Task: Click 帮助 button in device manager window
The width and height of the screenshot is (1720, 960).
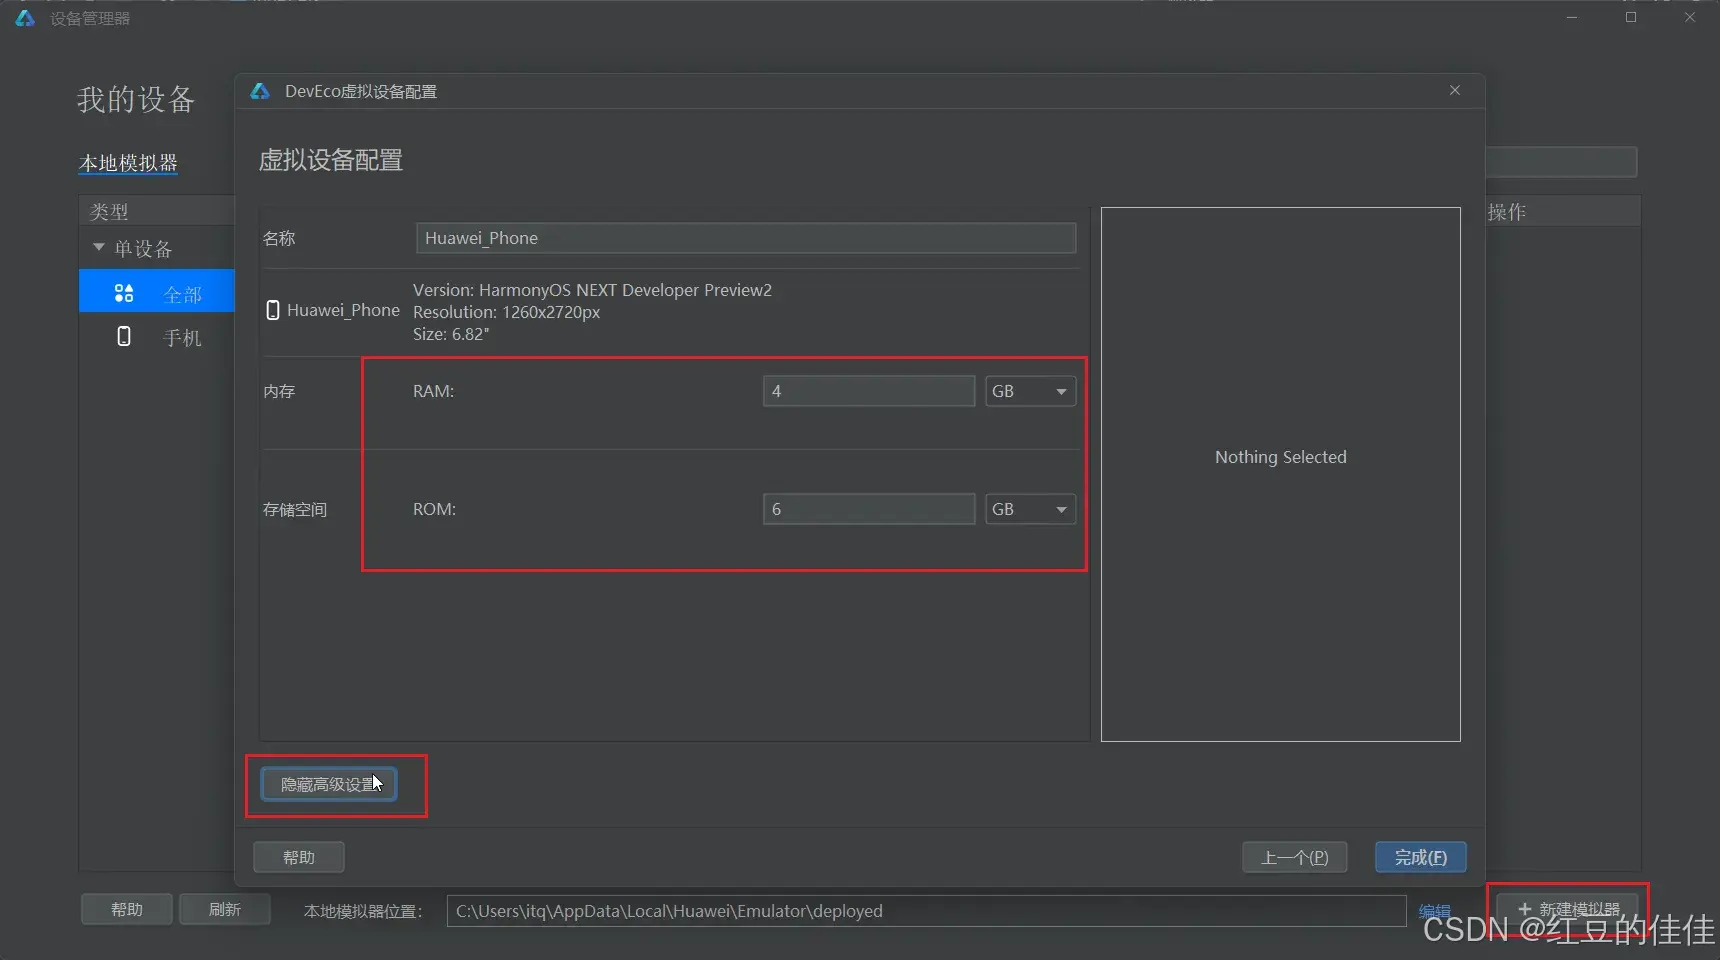Action: (127, 909)
